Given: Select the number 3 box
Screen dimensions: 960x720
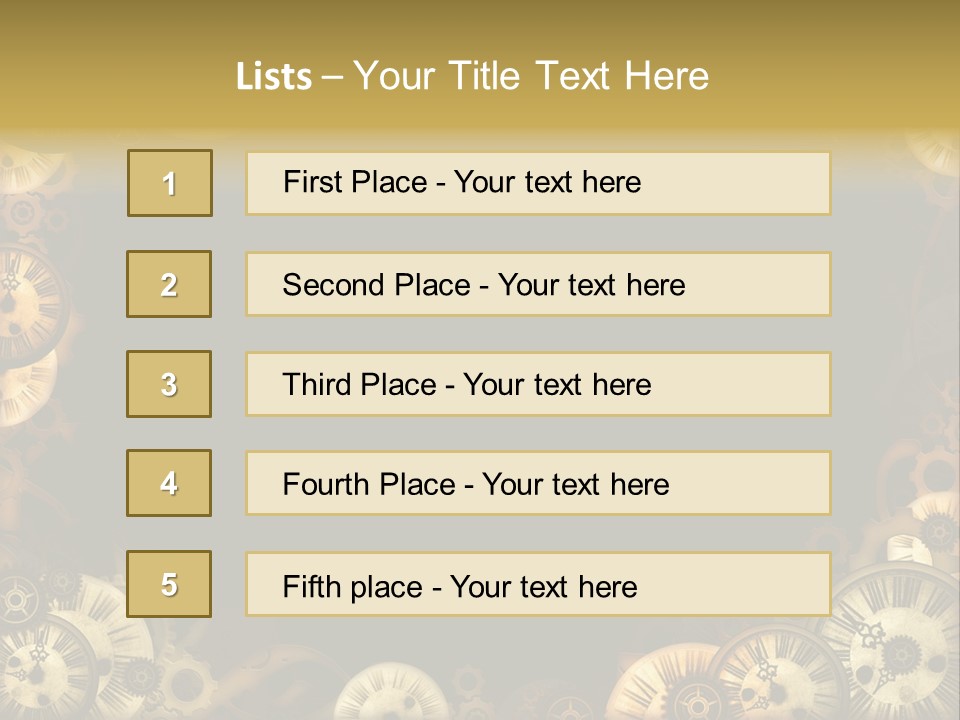Looking at the screenshot, I should (169, 384).
